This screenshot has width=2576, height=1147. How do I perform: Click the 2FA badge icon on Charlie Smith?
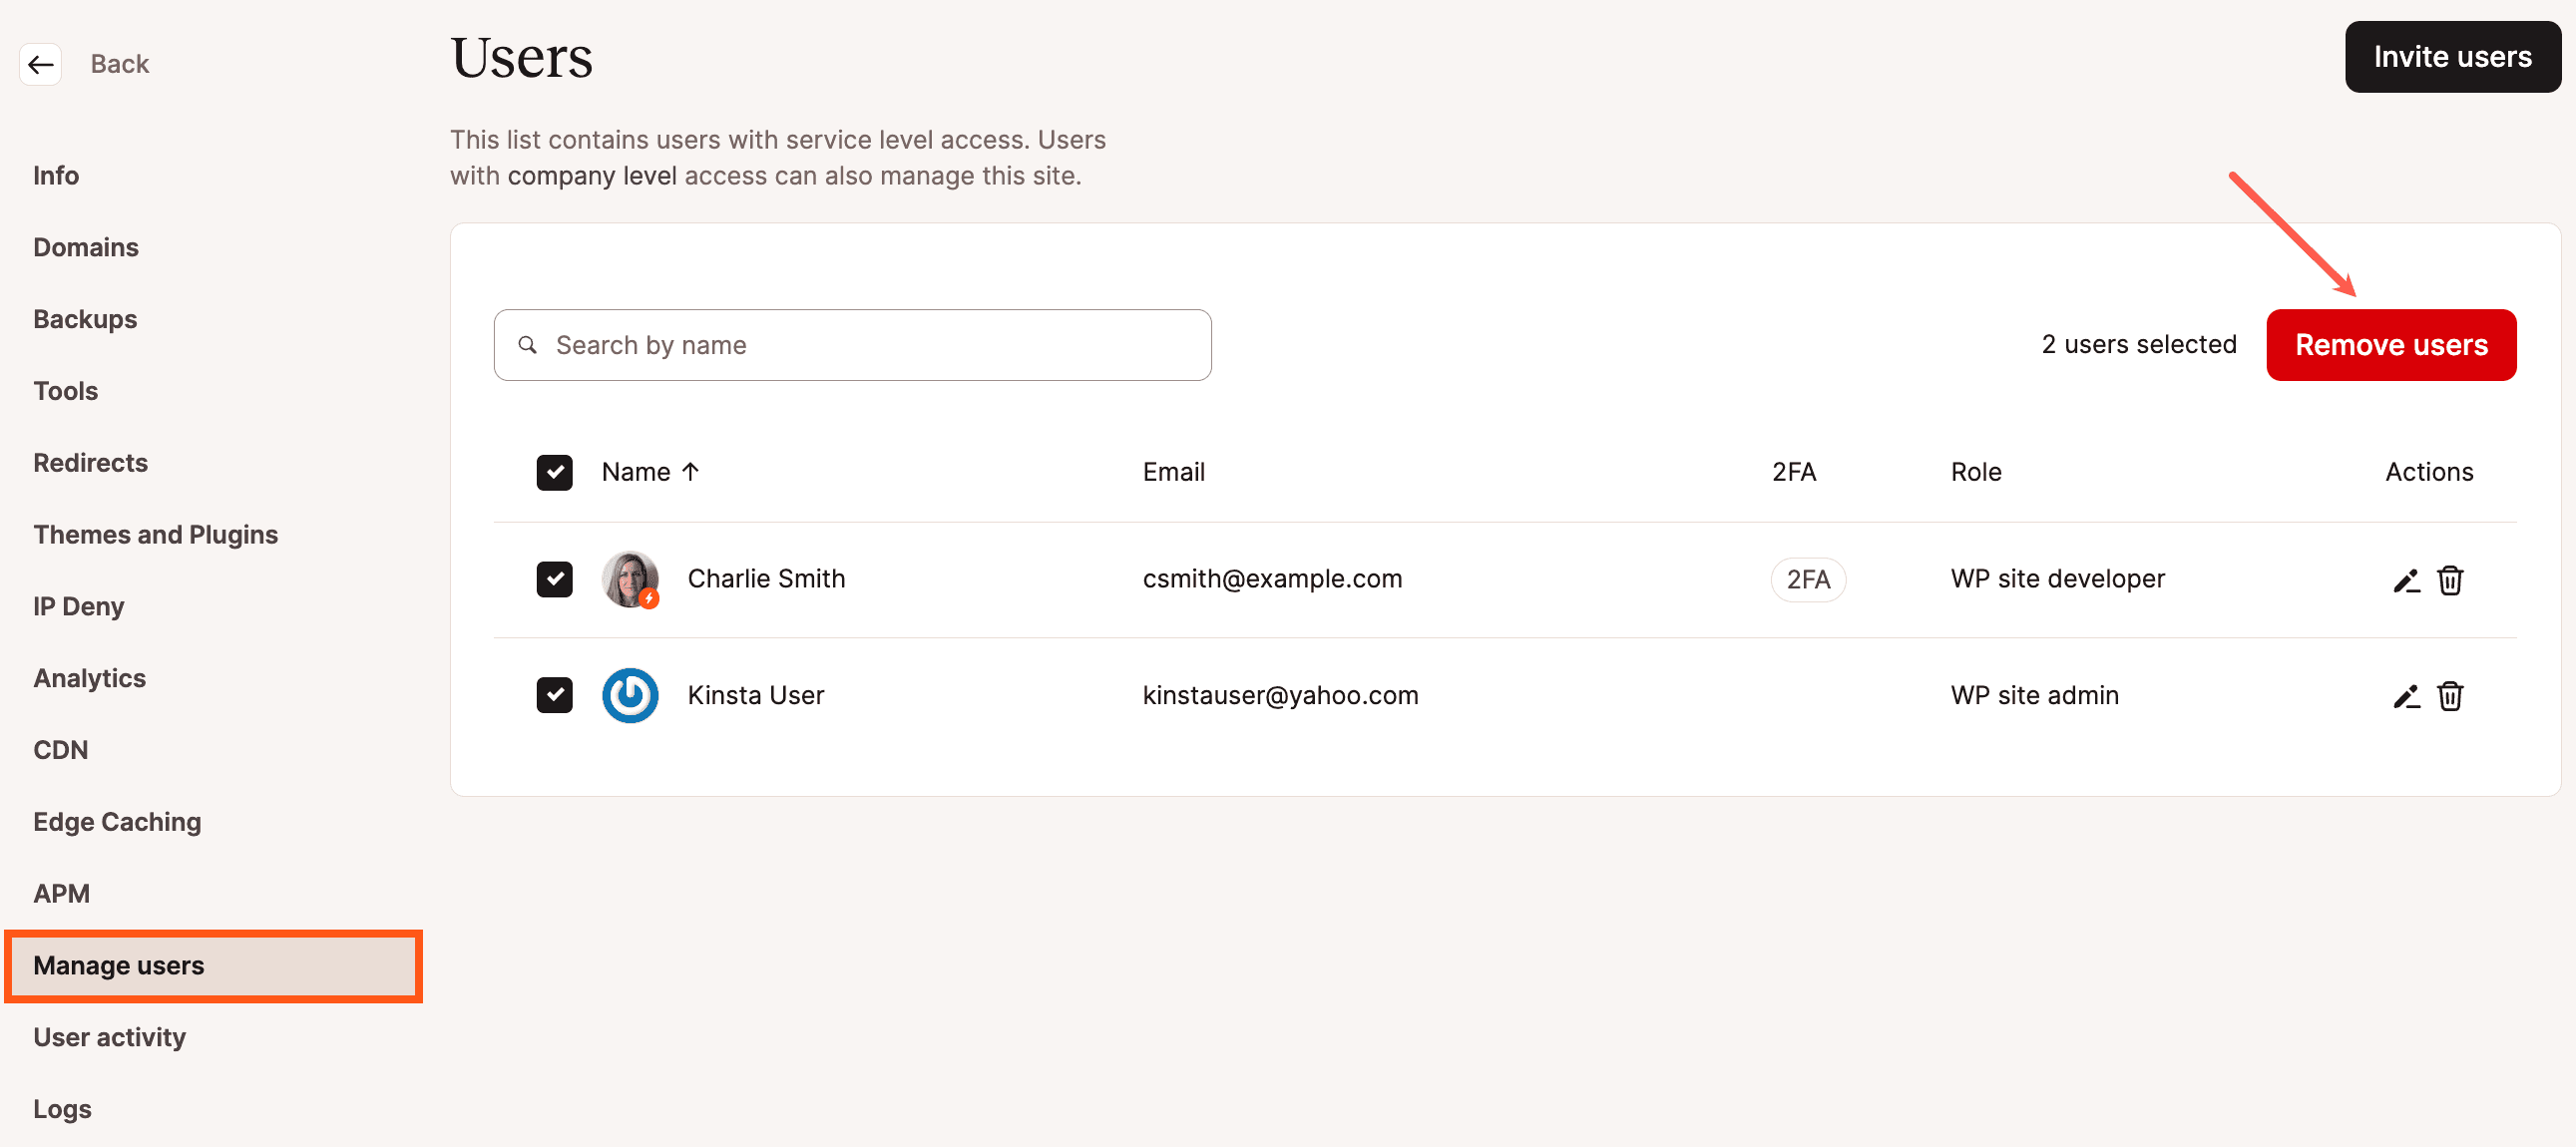click(x=1807, y=578)
